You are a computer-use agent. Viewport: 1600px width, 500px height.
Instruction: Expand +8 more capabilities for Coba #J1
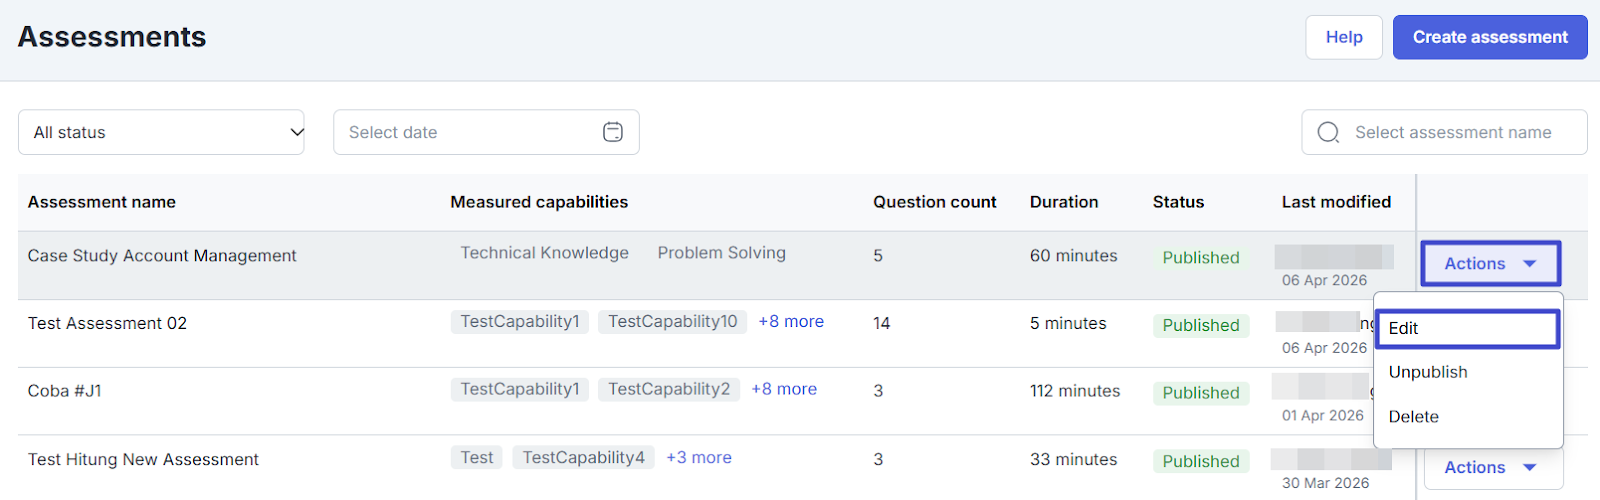point(784,389)
